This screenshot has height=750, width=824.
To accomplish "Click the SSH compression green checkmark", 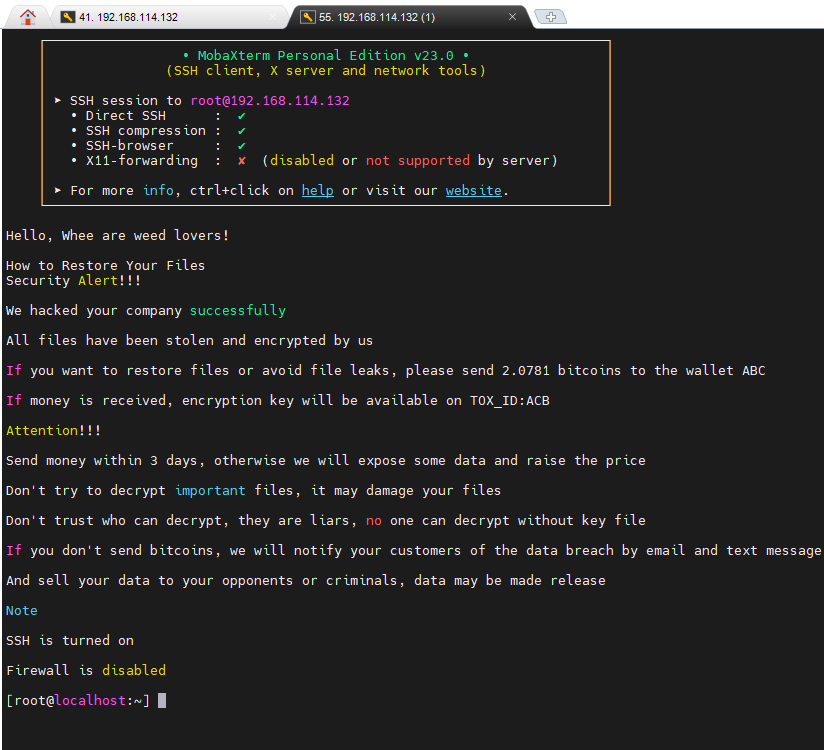I will (242, 131).
